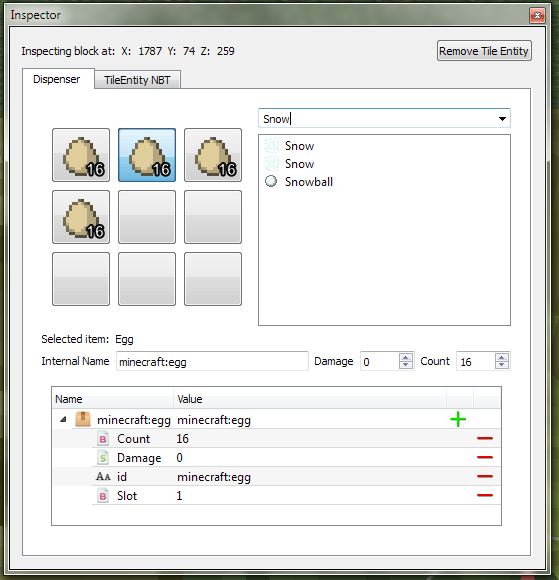Click the Slot value 1 in tree
The height and width of the screenshot is (580, 559).
tap(179, 496)
